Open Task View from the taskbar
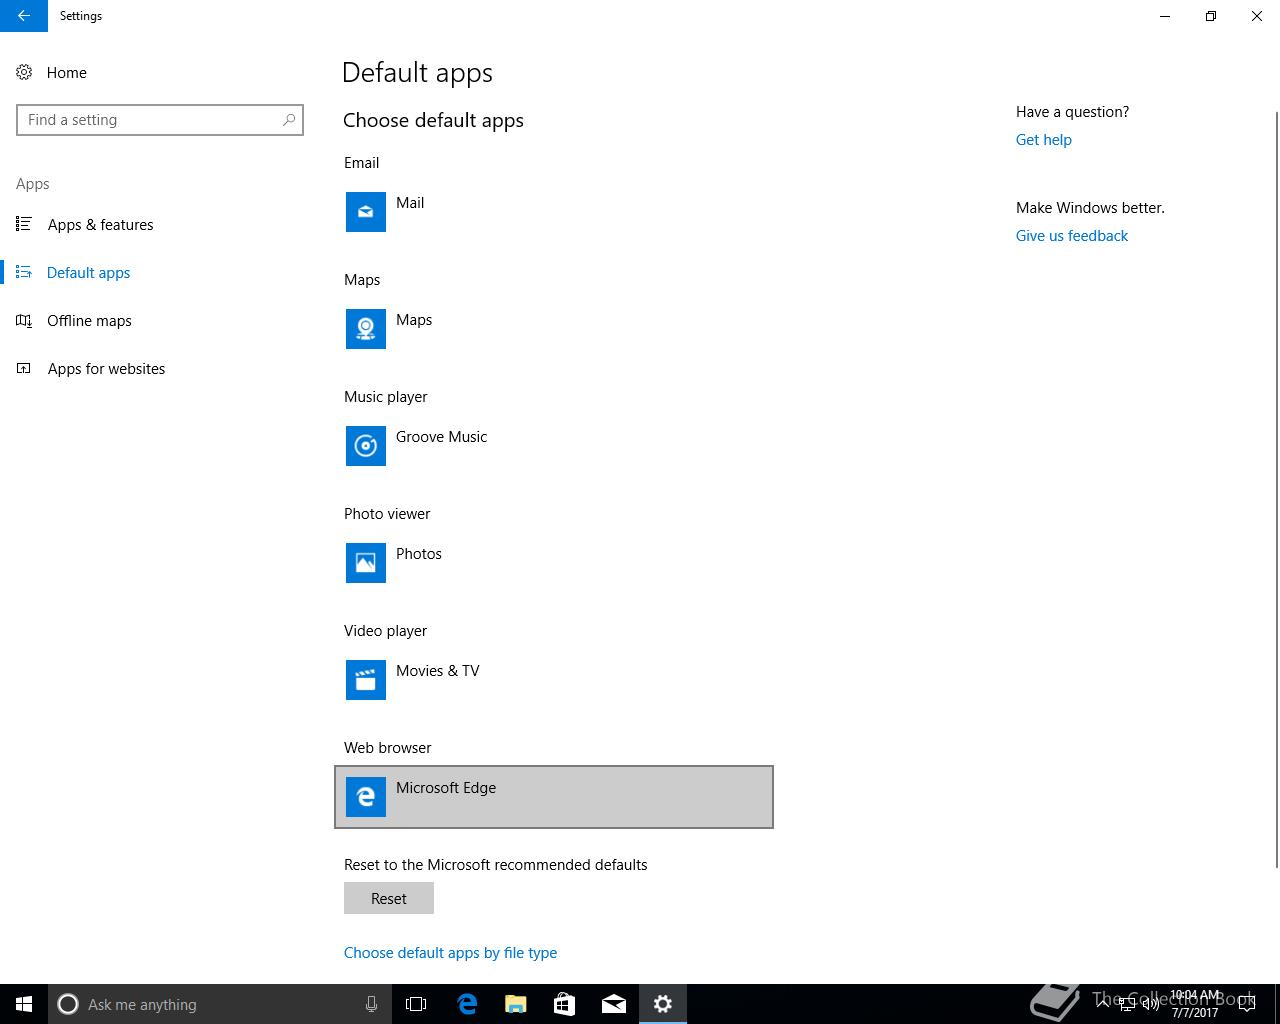Image resolution: width=1280 pixels, height=1024 pixels. pos(416,1004)
